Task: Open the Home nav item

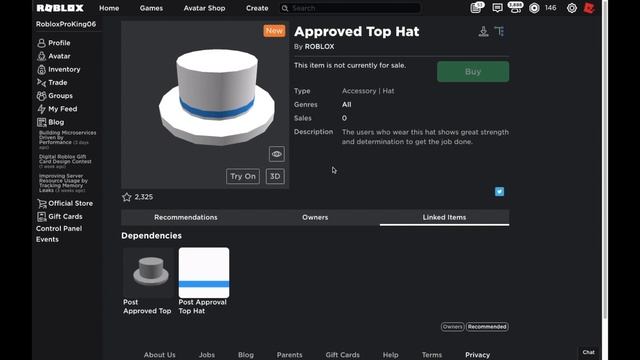Action: coord(109,8)
